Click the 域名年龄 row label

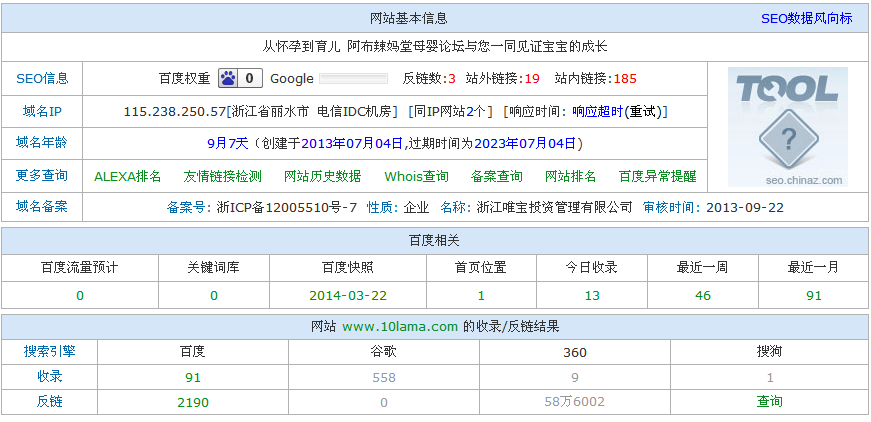[42, 143]
